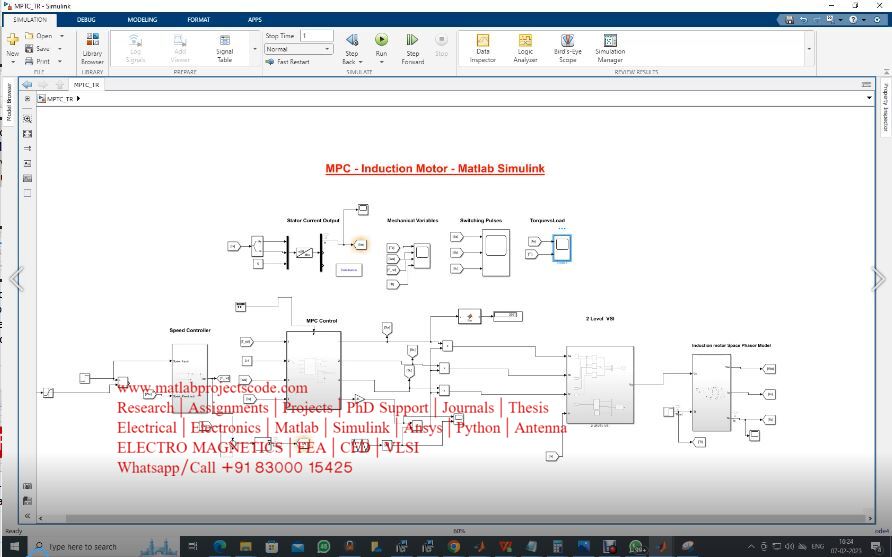Open the Data Inspector
This screenshot has width=892, height=557.
483,47
